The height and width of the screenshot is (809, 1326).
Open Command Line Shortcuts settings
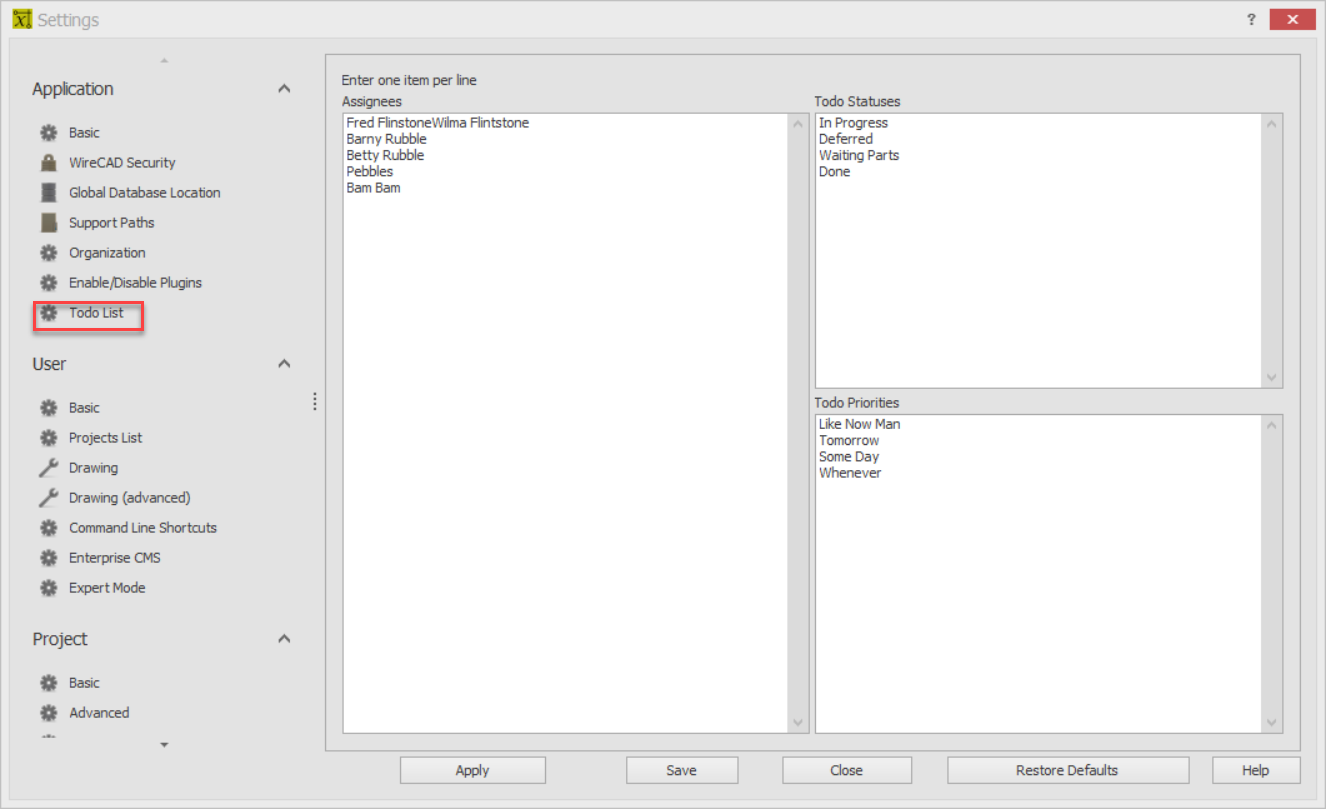[143, 527]
